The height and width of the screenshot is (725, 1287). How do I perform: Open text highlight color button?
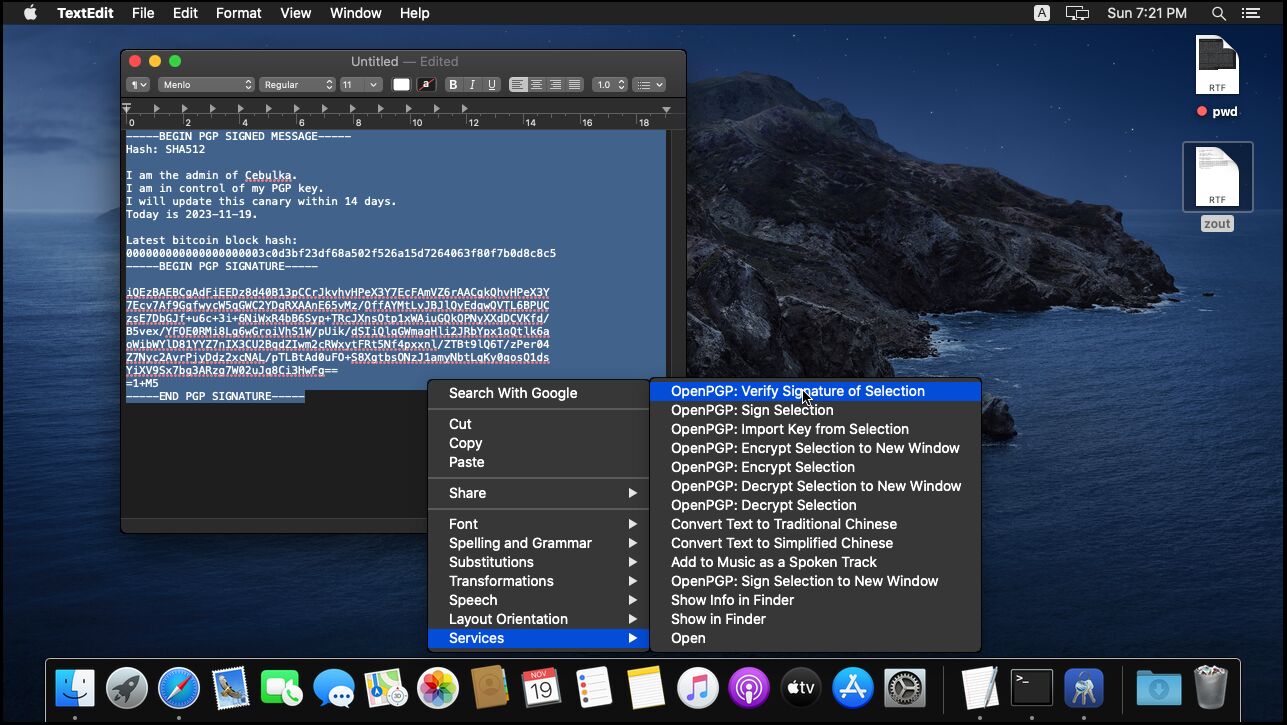[427, 85]
